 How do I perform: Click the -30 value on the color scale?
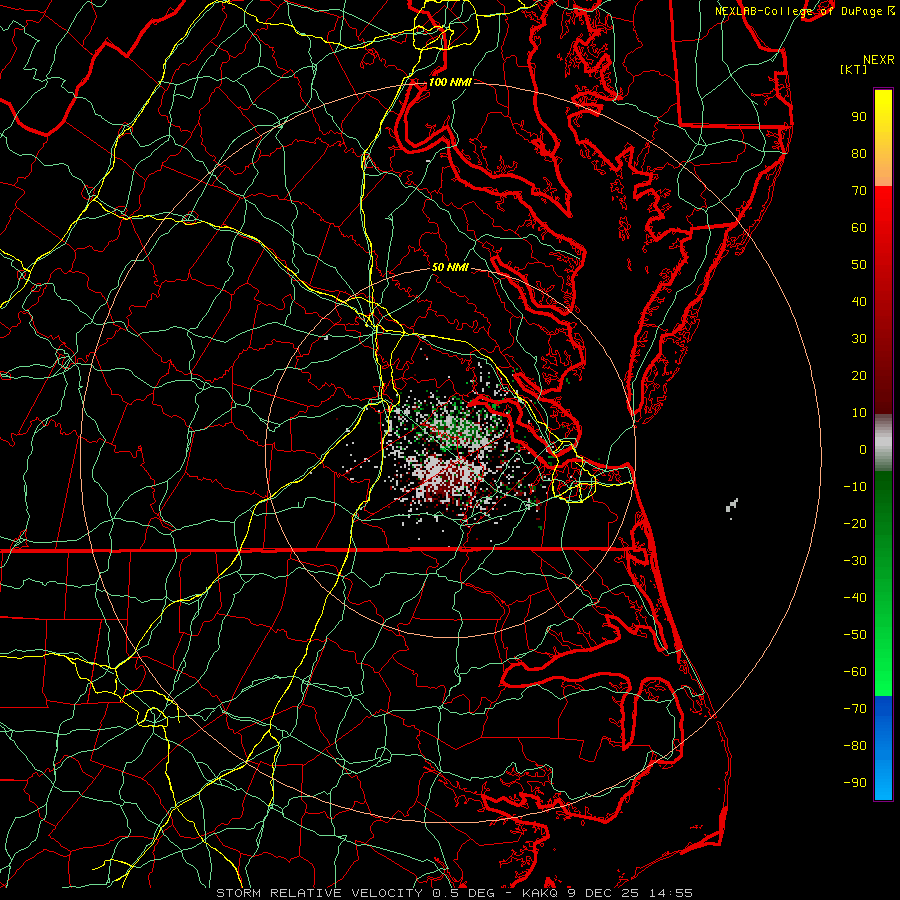click(855, 561)
